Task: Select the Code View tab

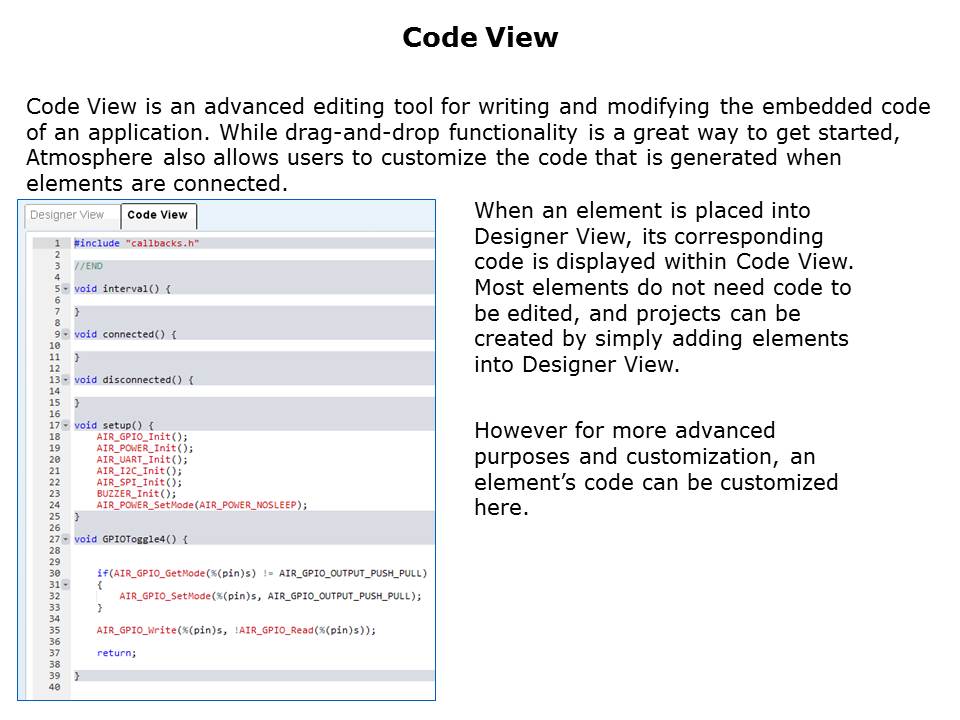Action: click(158, 215)
